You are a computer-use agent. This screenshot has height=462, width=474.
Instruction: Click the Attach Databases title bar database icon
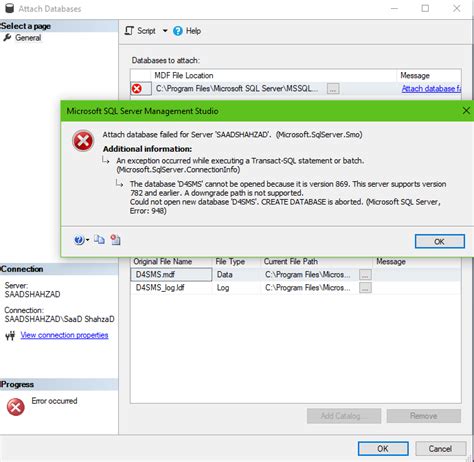[x=10, y=8]
